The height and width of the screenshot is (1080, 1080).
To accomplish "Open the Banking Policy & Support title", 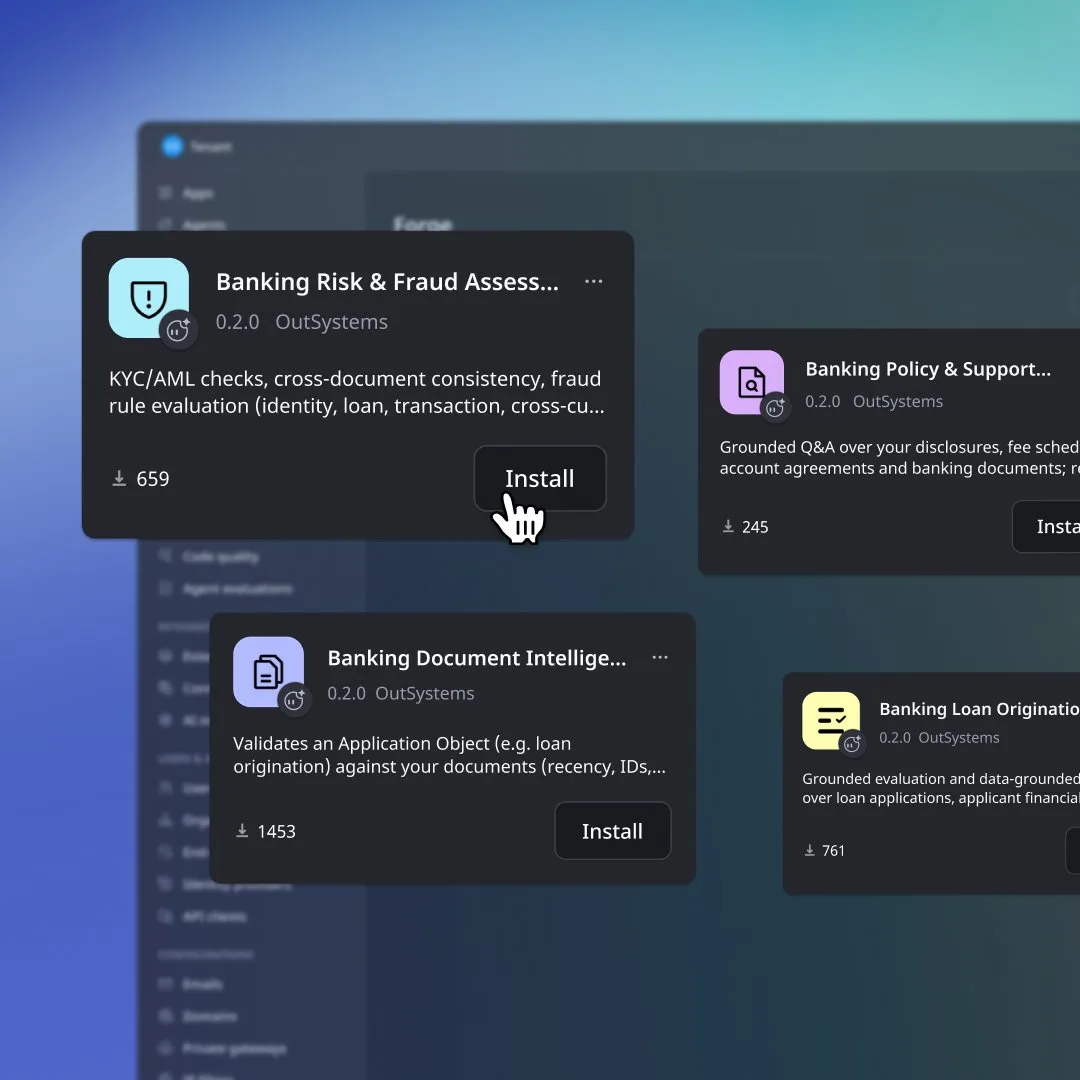I will pos(928,369).
